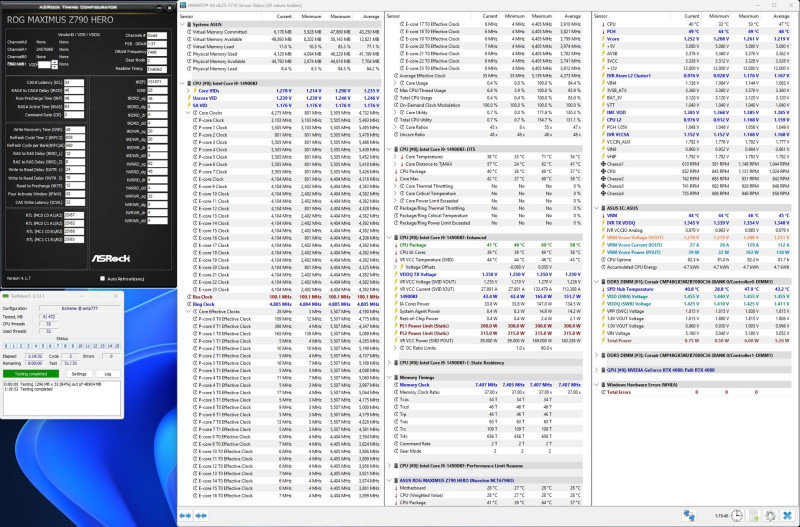
Task: Click TestMem5 status thread box 0
Action: [7, 346]
